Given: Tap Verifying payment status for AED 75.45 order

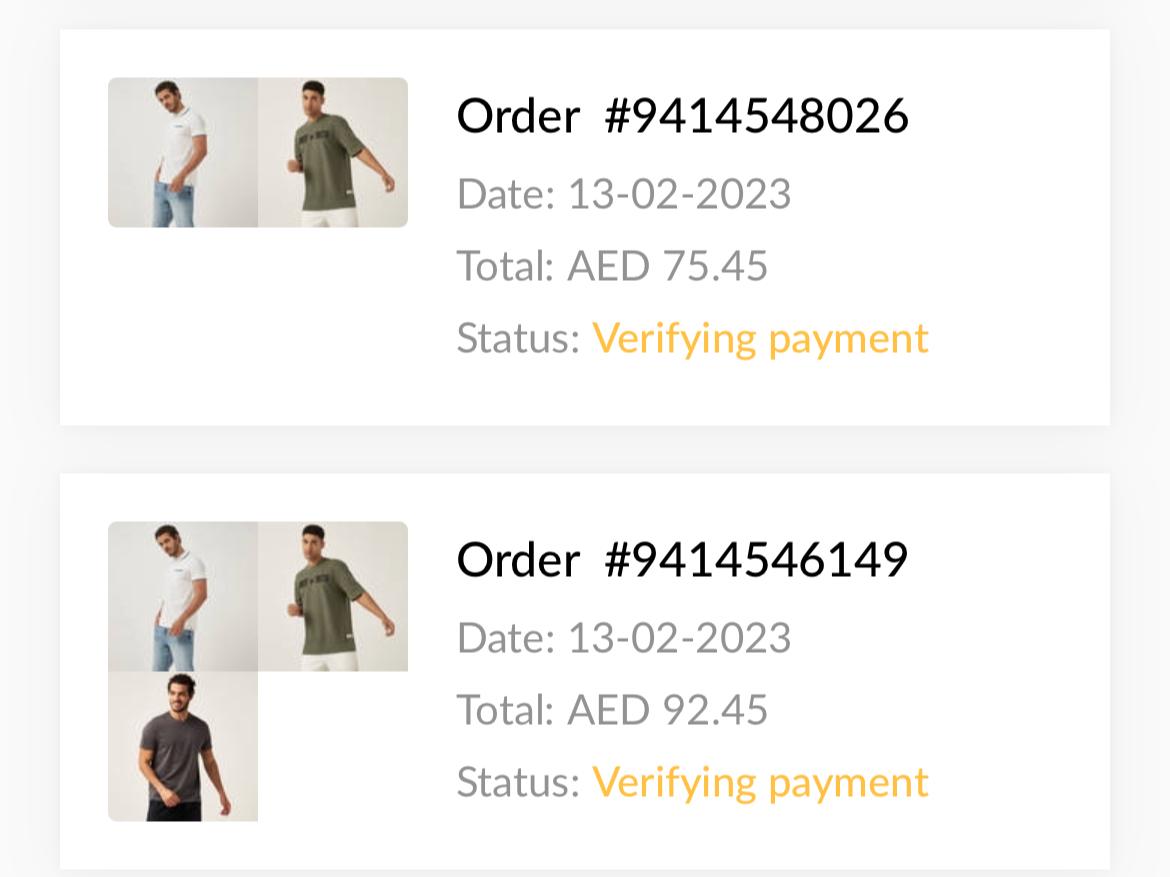Looking at the screenshot, I should click(760, 338).
